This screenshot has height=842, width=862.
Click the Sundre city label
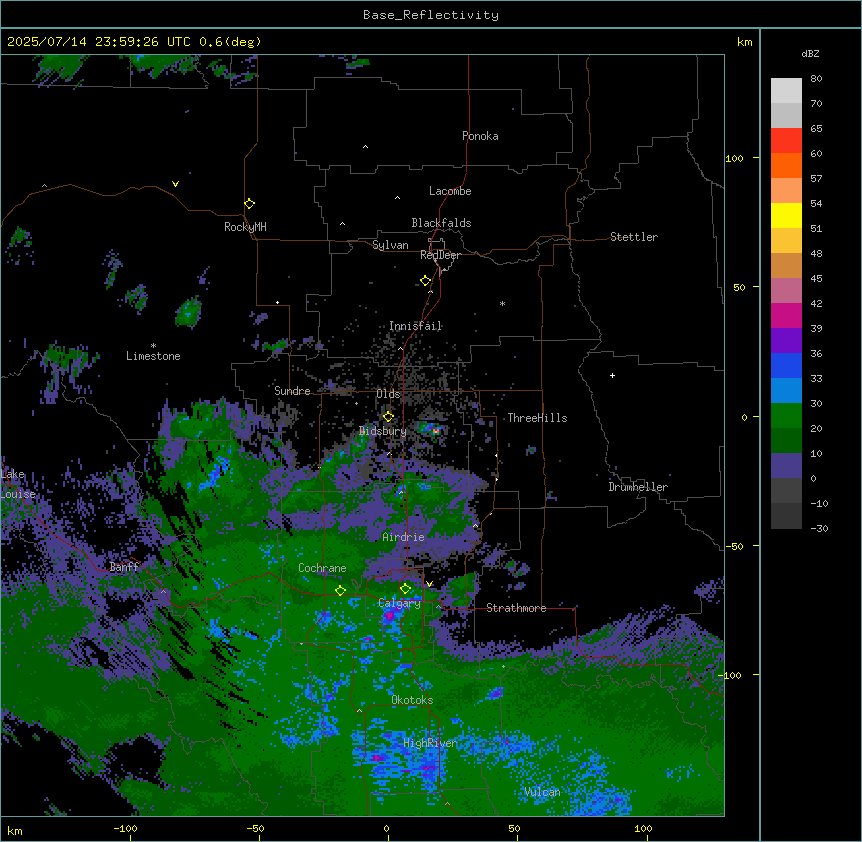click(292, 391)
